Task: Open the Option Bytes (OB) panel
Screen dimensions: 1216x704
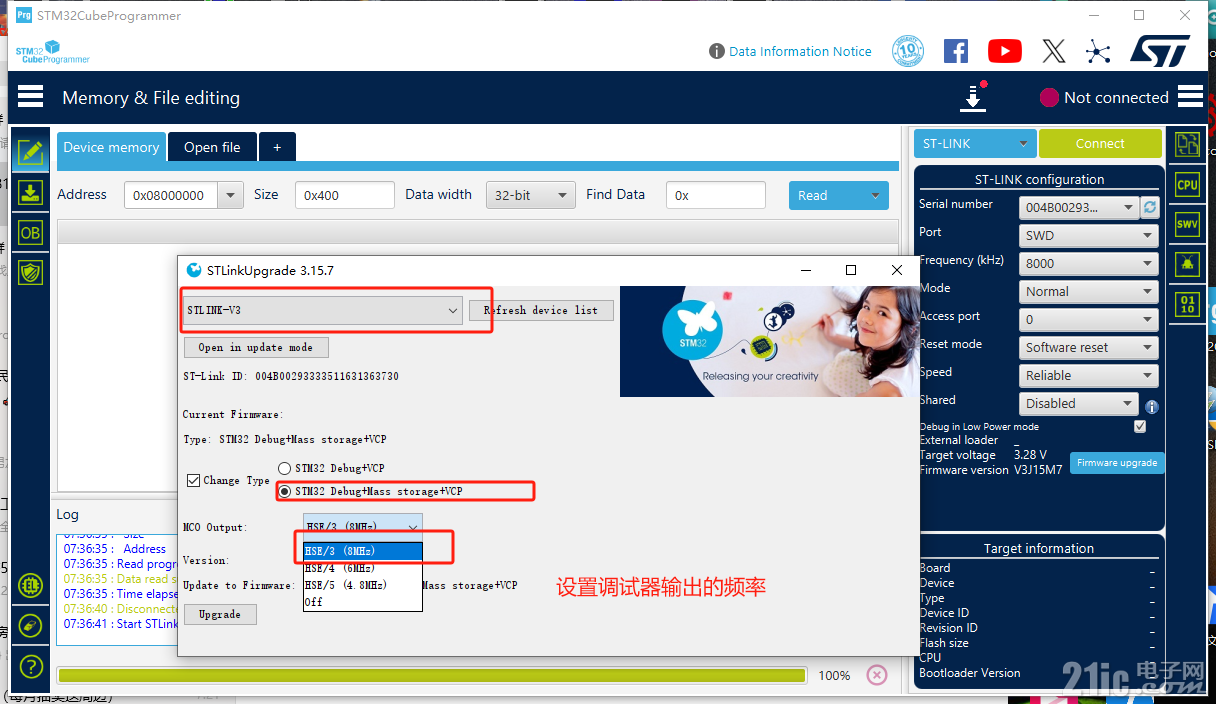Action: click(x=31, y=232)
